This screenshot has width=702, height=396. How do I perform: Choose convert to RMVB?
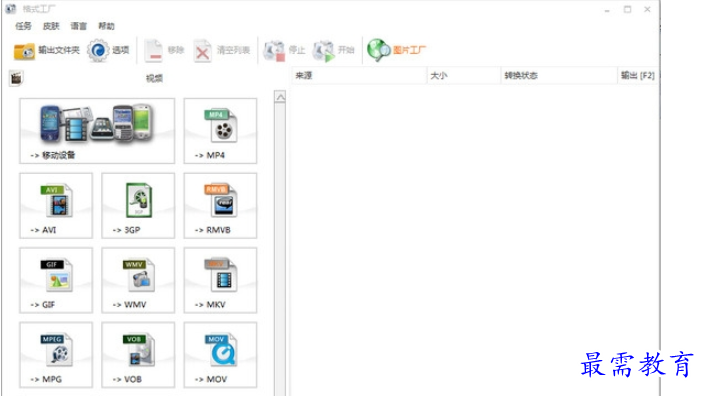pyautogui.click(x=220, y=205)
